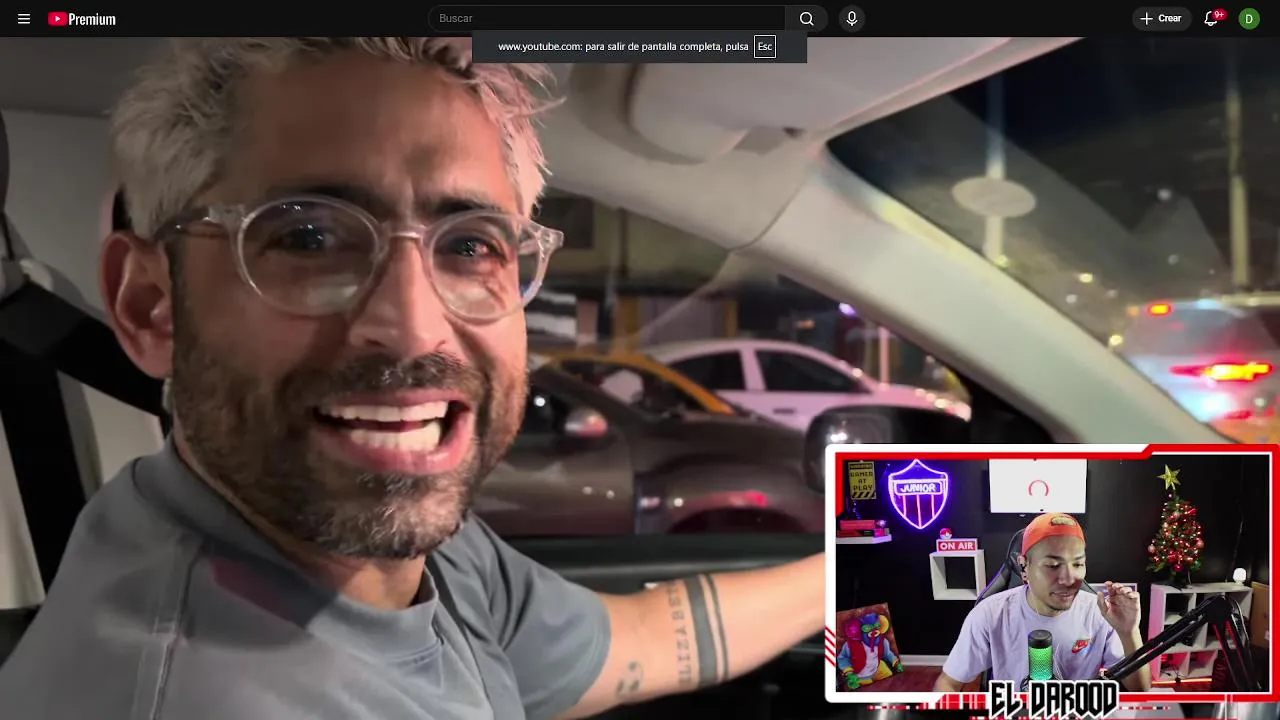Click the magnifying glass search button

pyautogui.click(x=807, y=18)
